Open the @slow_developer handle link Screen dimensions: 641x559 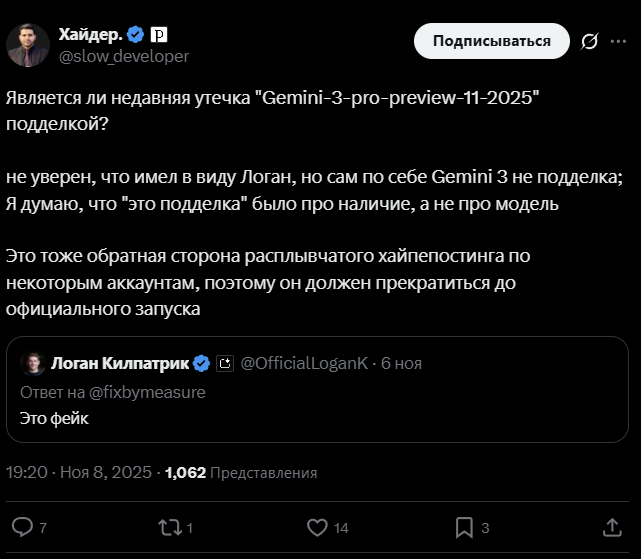[124, 56]
